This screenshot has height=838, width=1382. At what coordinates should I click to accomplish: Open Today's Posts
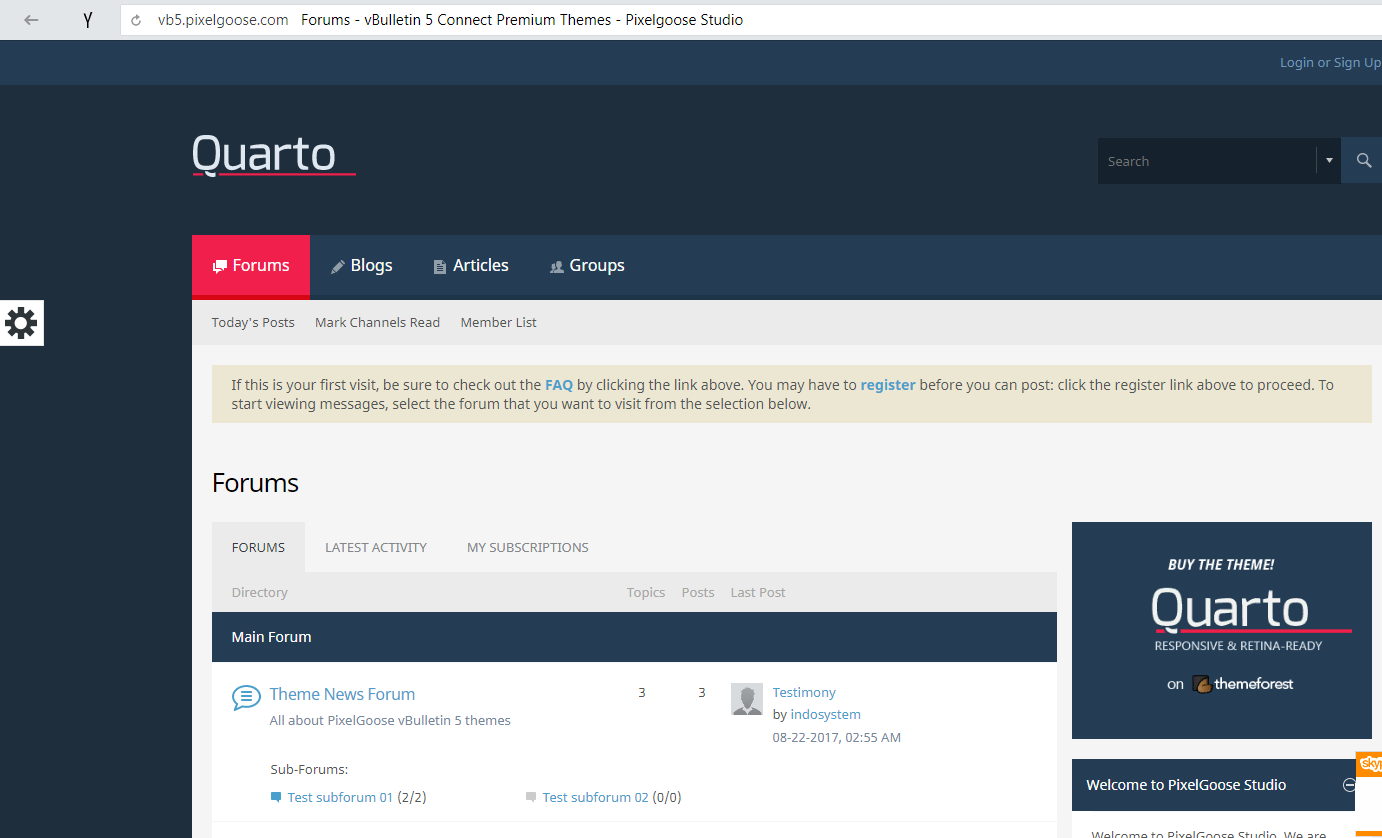(x=253, y=322)
